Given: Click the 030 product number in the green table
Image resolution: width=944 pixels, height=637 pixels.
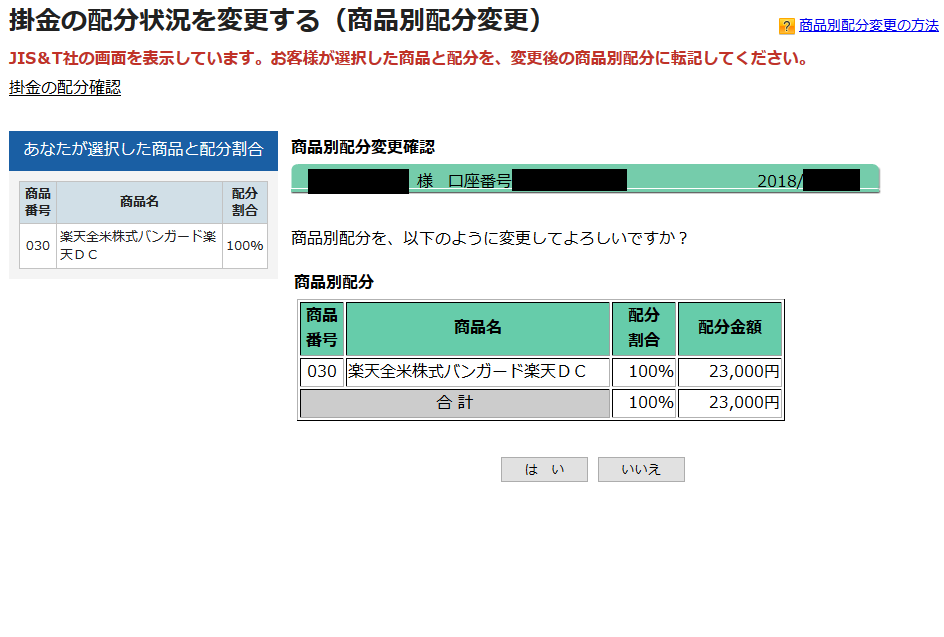Looking at the screenshot, I should click(322, 372).
